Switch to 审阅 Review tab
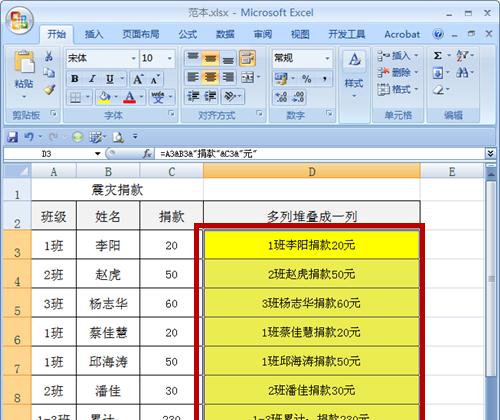The height and width of the screenshot is (420, 500). coord(263,34)
